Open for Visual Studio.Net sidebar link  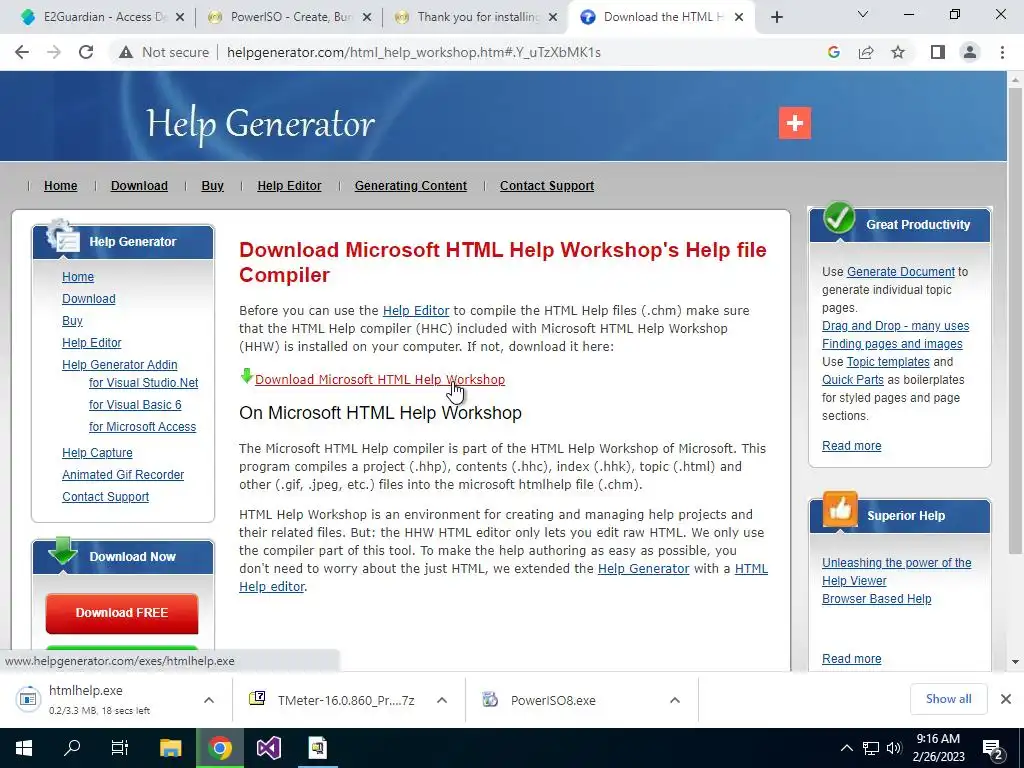click(x=144, y=383)
